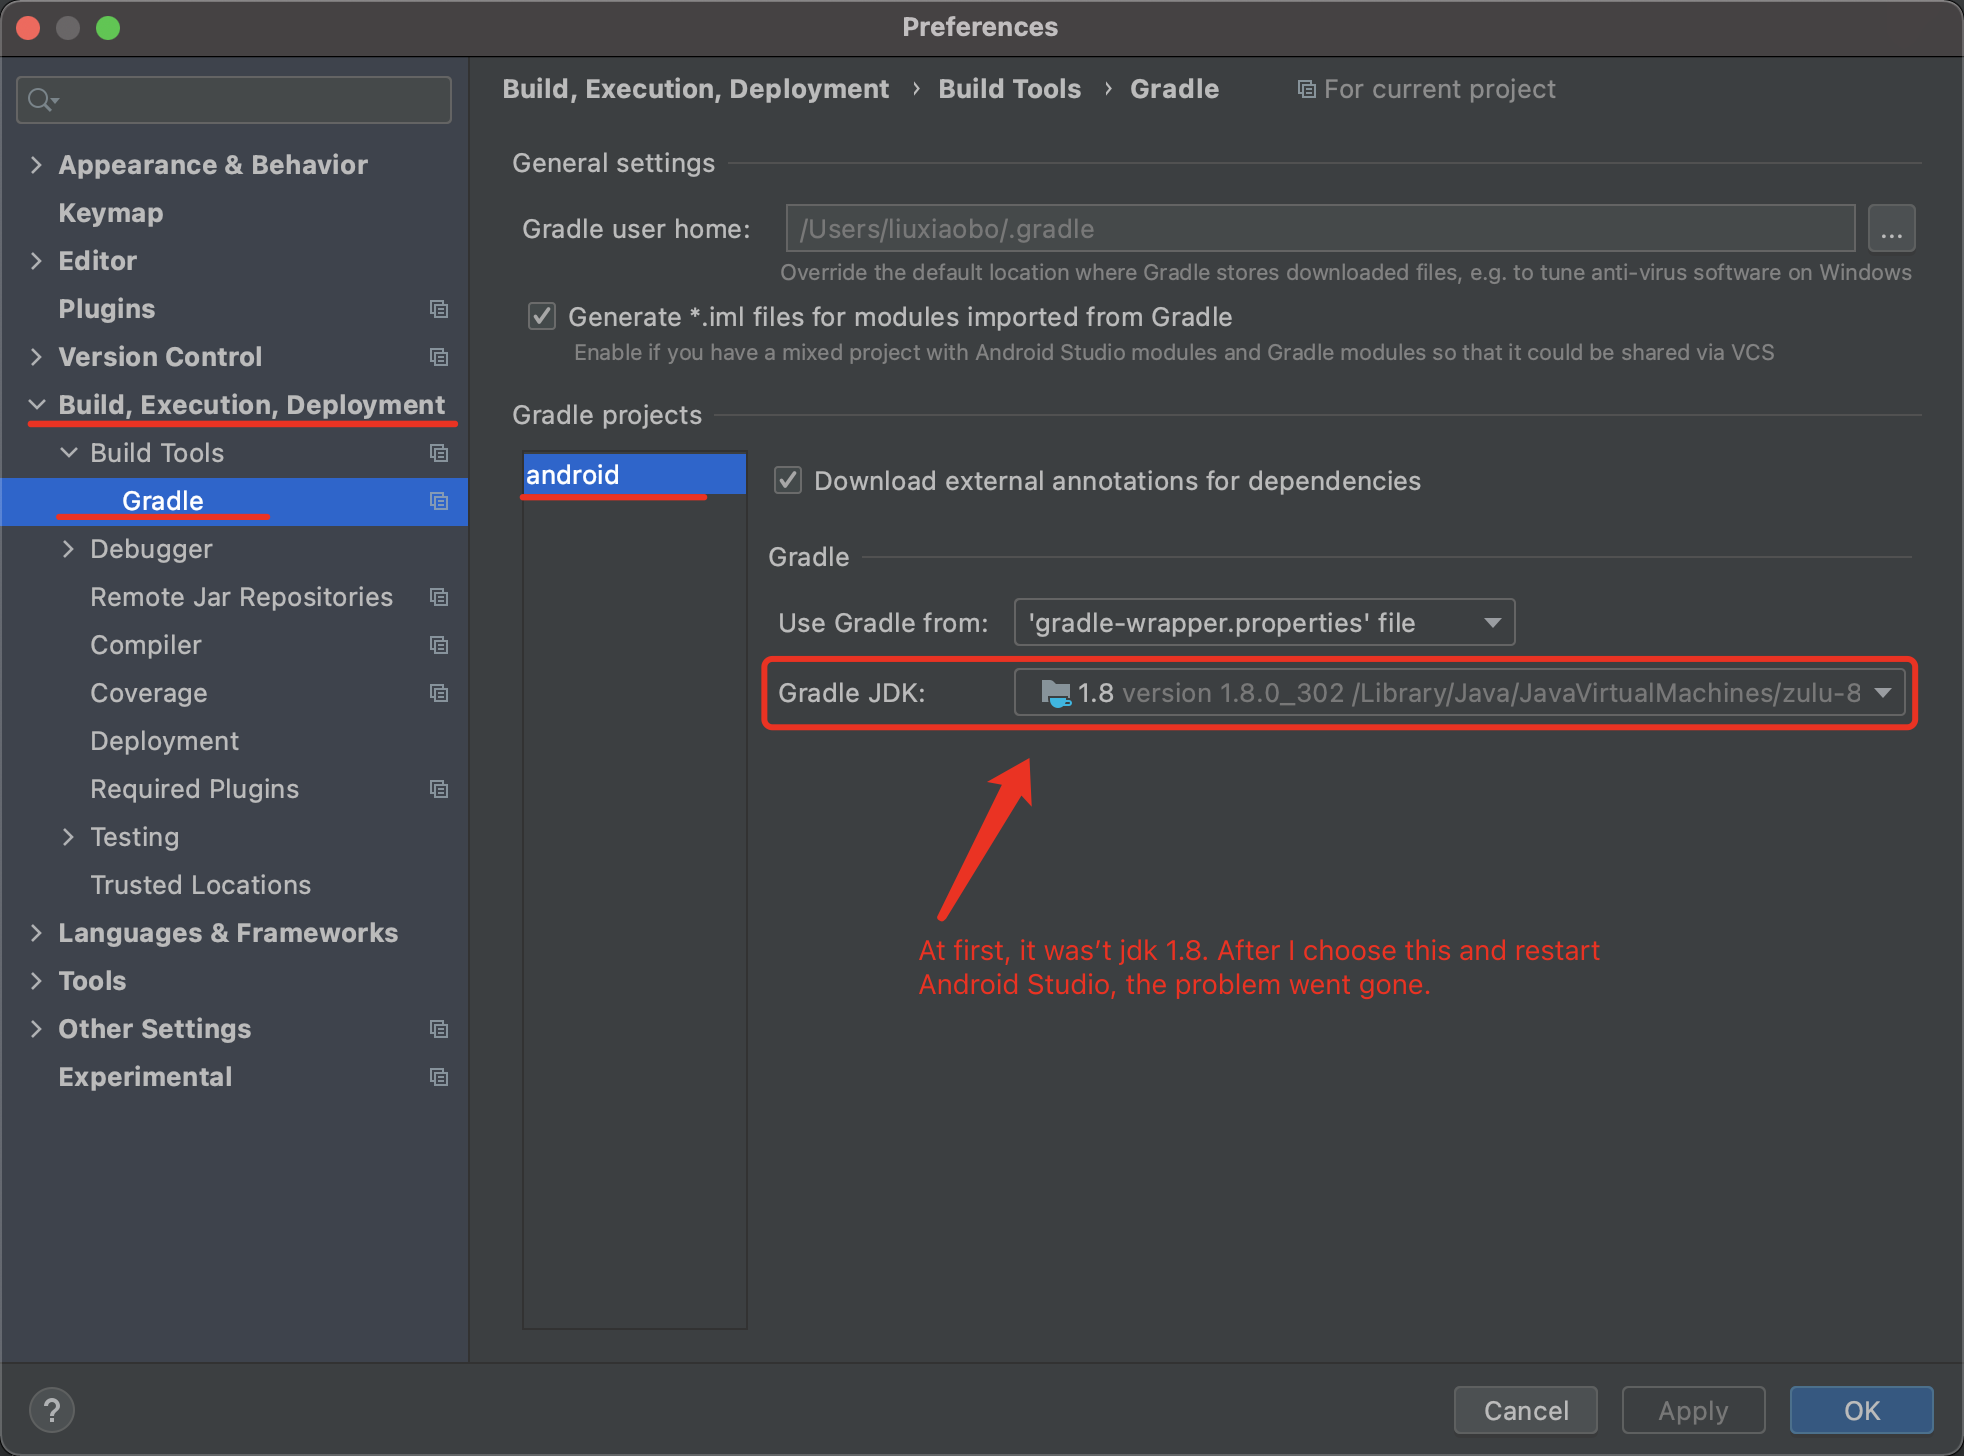This screenshot has width=1964, height=1456.
Task: Click the Cancel button
Action: pyautogui.click(x=1525, y=1410)
